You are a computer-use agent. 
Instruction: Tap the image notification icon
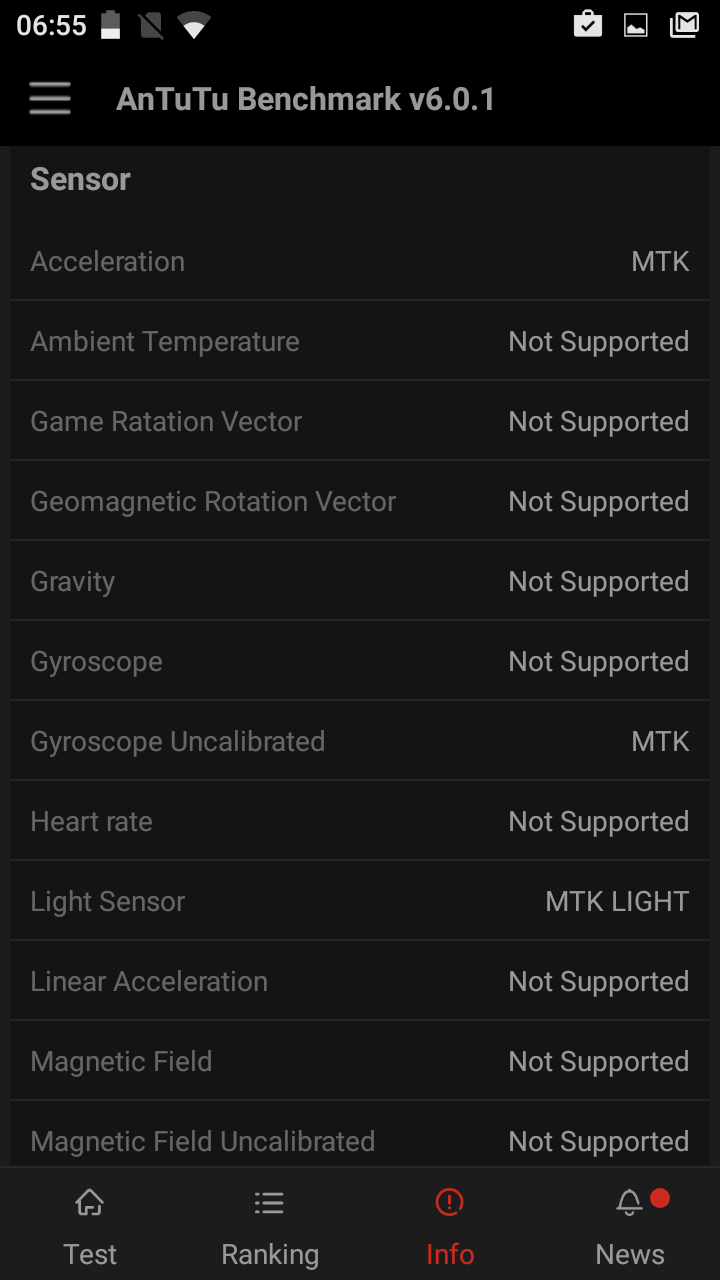pos(636,26)
